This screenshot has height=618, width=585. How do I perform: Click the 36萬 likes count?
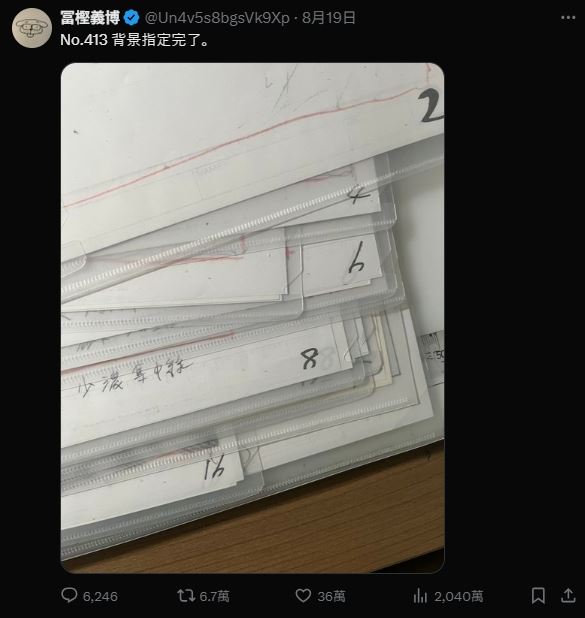[332, 596]
